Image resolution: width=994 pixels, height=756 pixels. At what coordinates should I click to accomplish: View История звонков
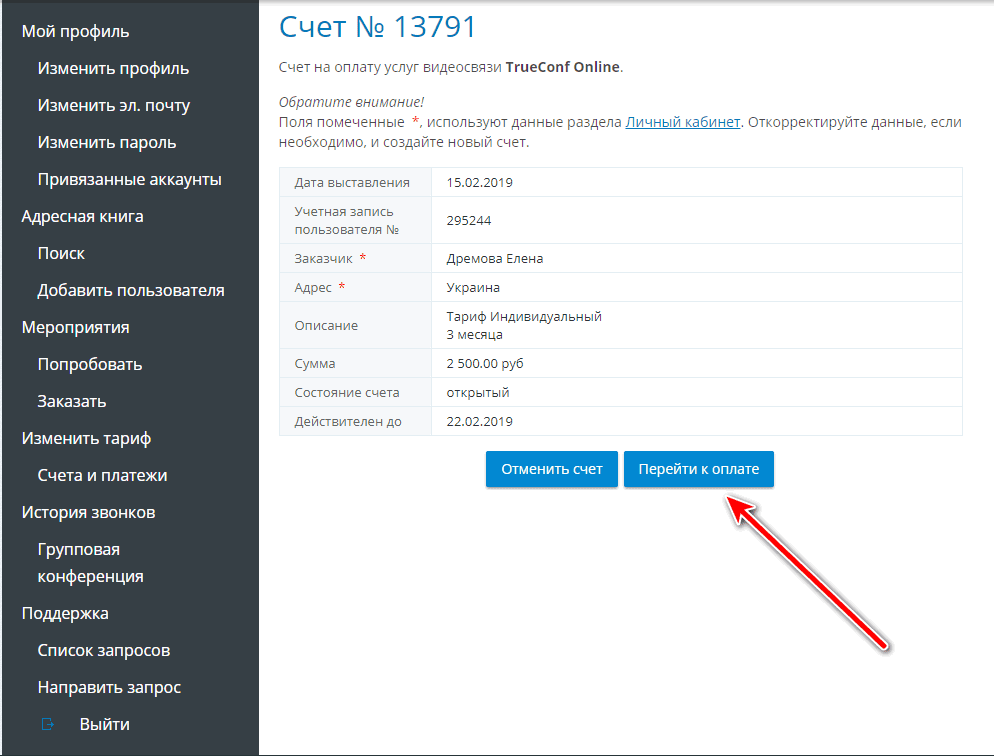88,512
